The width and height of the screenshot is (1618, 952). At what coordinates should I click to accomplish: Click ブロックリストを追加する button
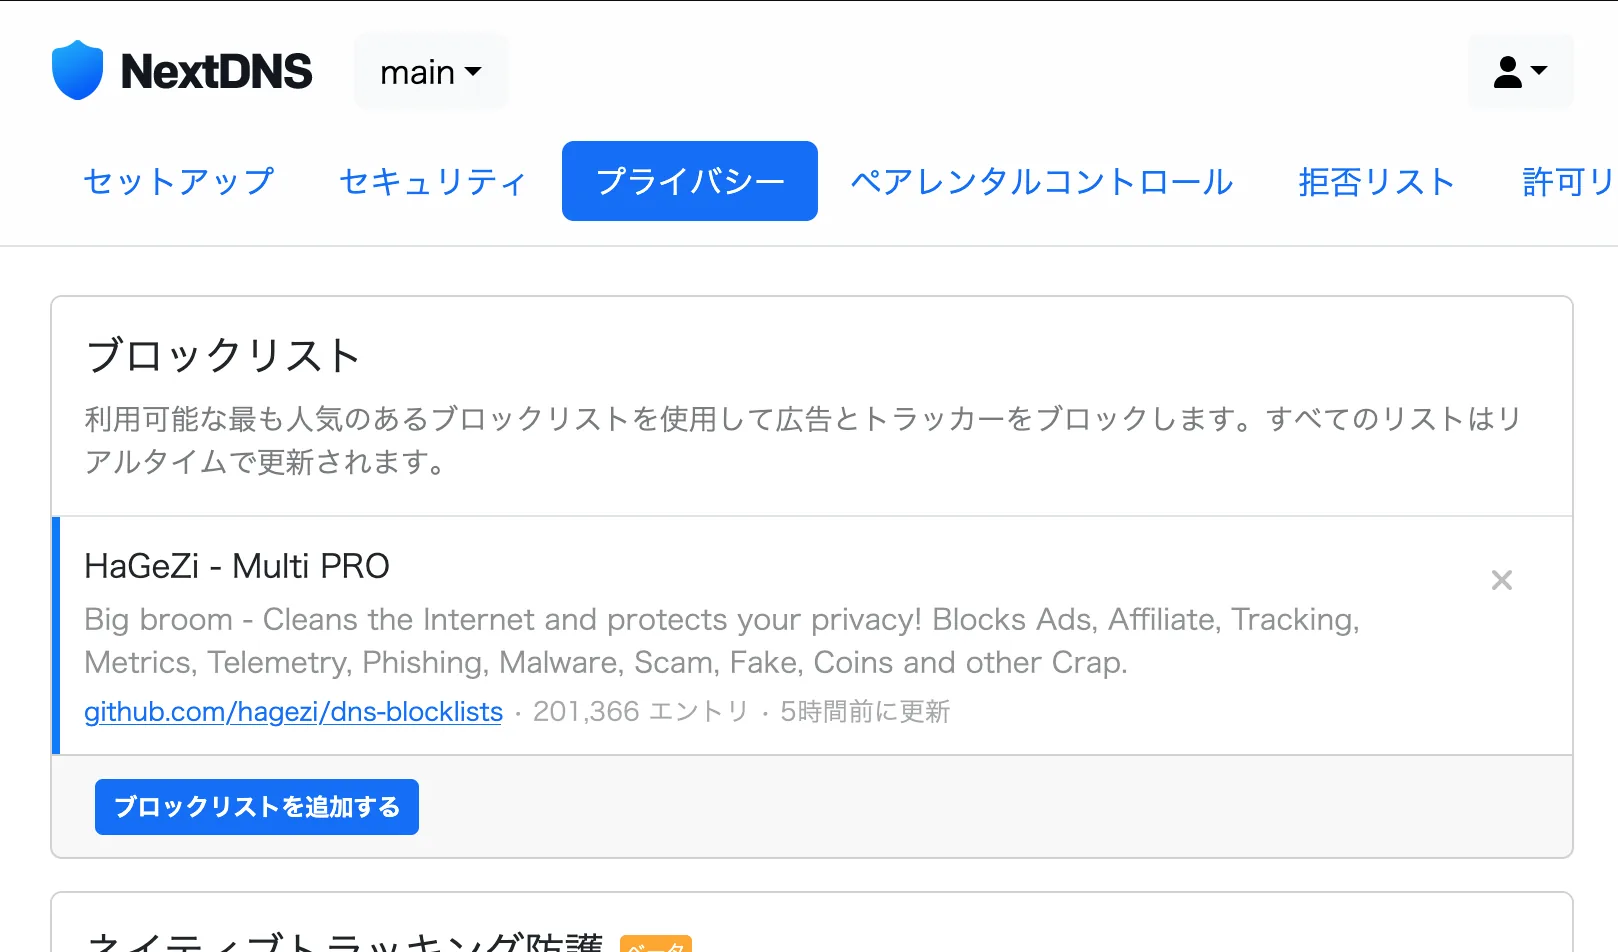[257, 807]
